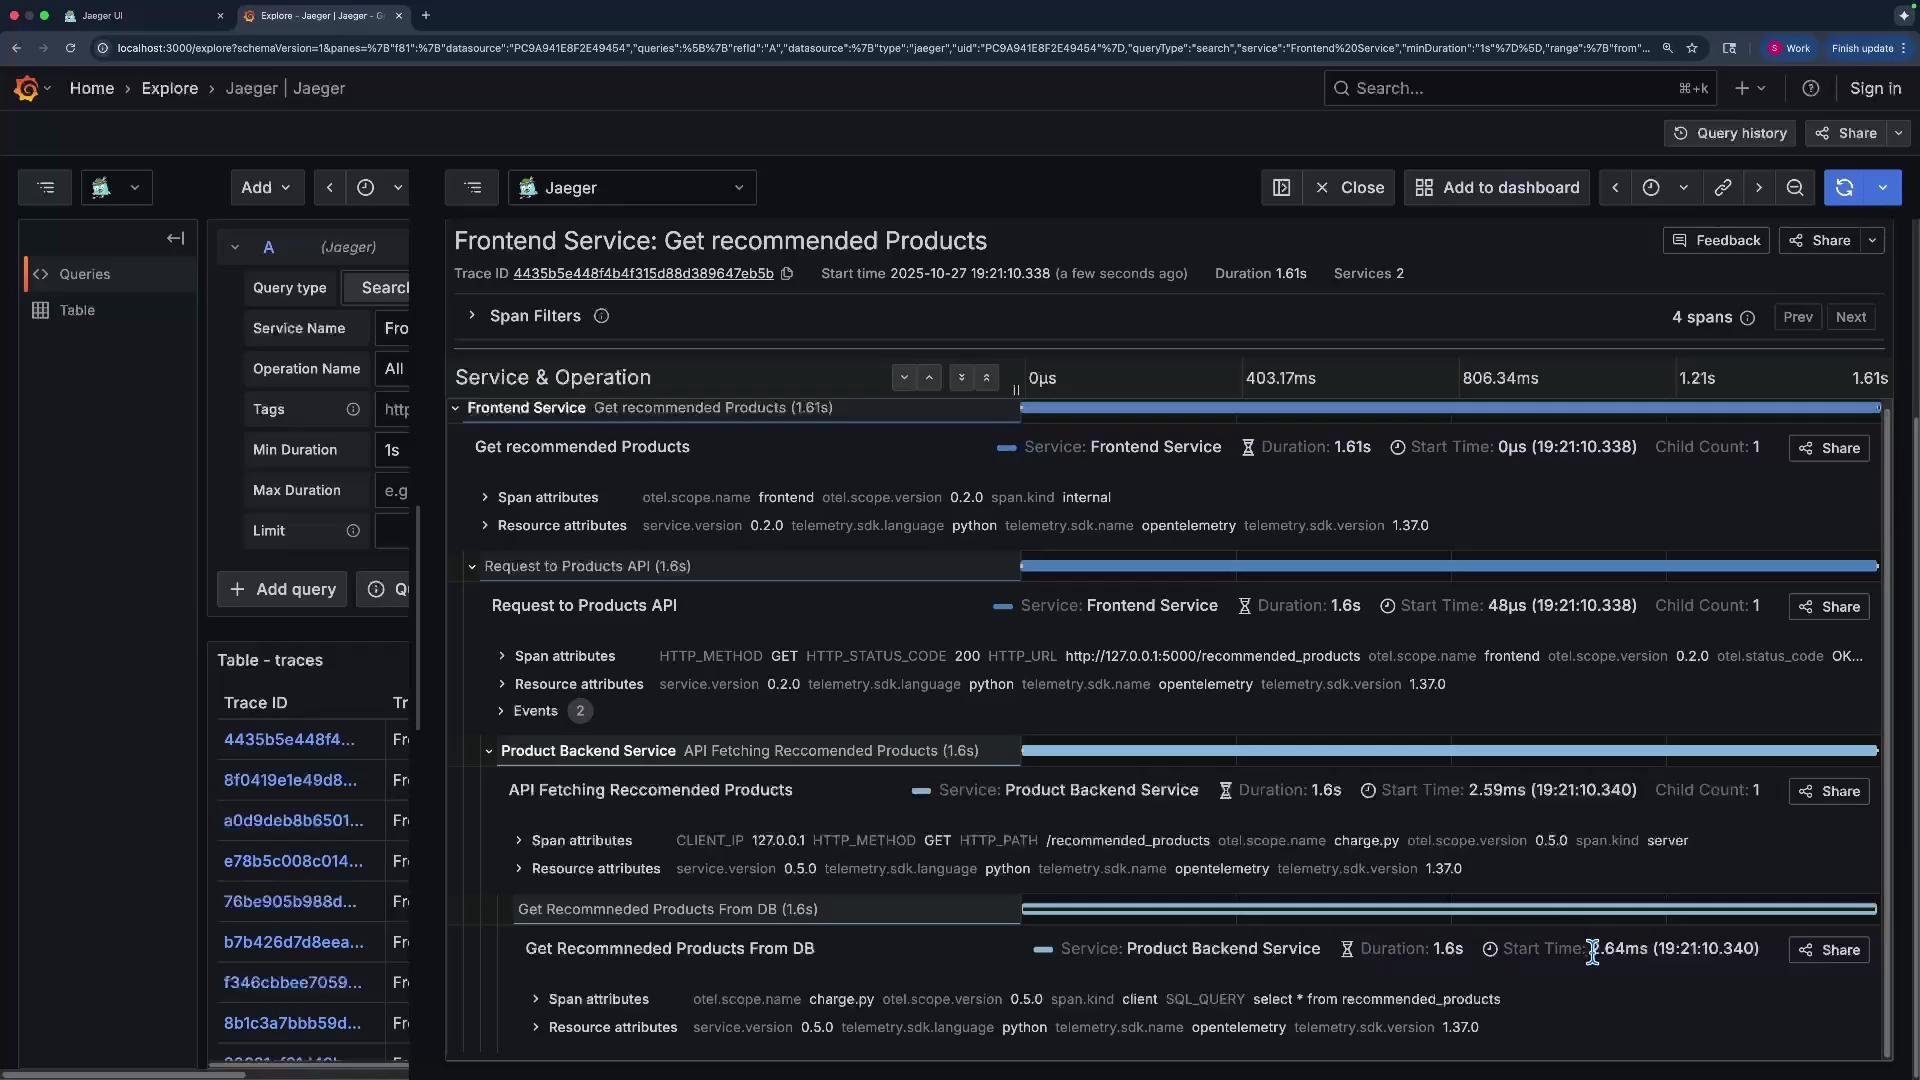Viewport: 1920px width, 1080px height.
Task: Click Add query button
Action: coord(282,590)
